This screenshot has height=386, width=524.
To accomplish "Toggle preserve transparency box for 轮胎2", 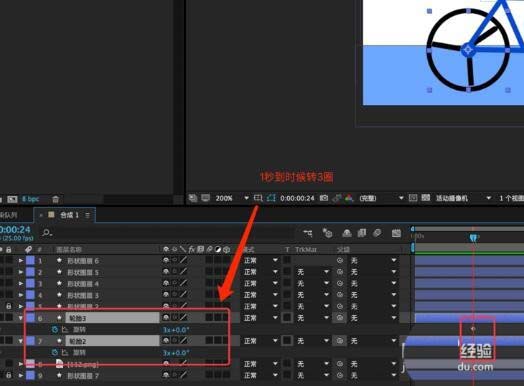I will coord(287,341).
